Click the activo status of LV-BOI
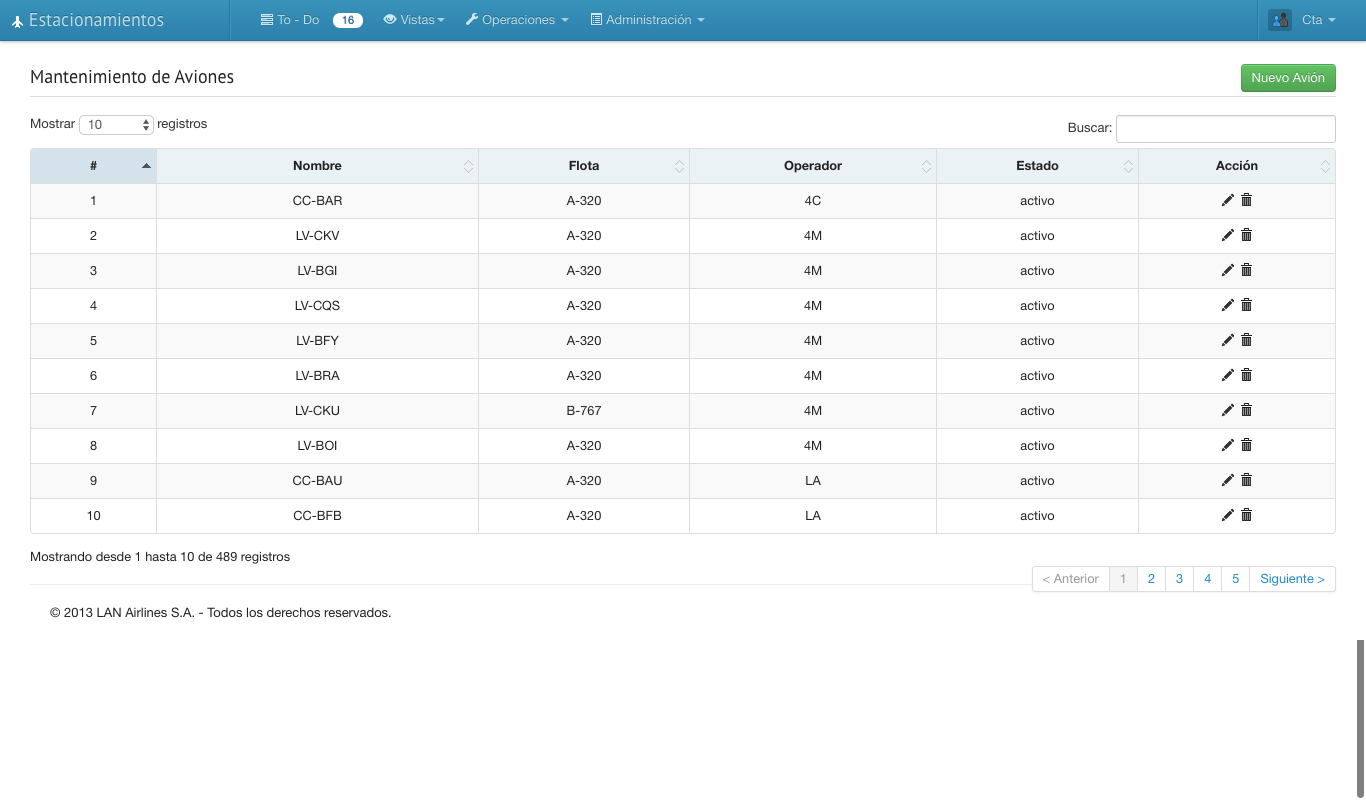This screenshot has height=800, width=1366. point(1037,446)
